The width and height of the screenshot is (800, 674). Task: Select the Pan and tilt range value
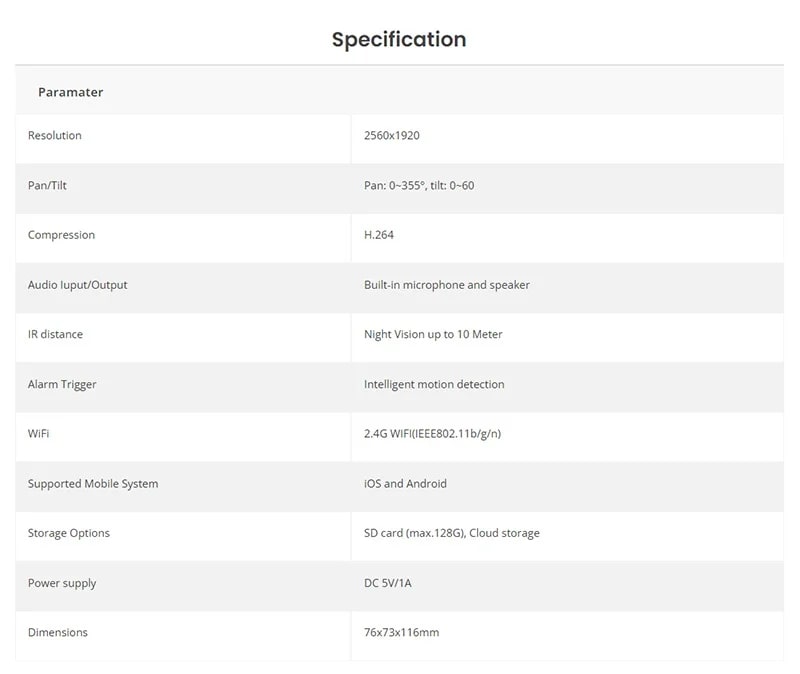(419, 186)
